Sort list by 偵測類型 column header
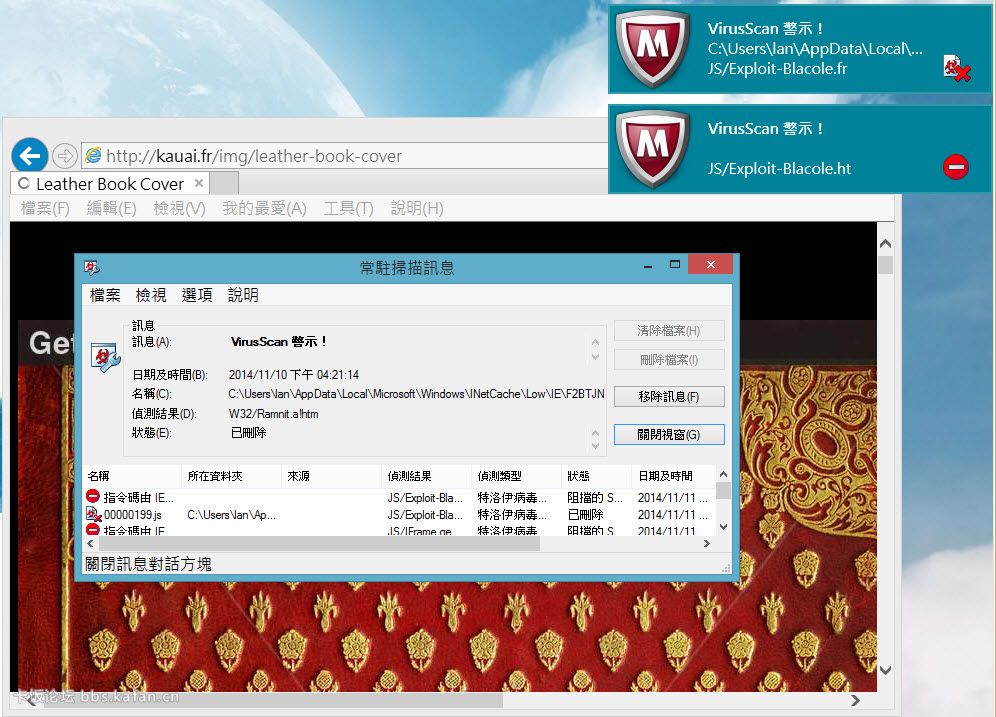The image size is (996, 717). tap(516, 476)
